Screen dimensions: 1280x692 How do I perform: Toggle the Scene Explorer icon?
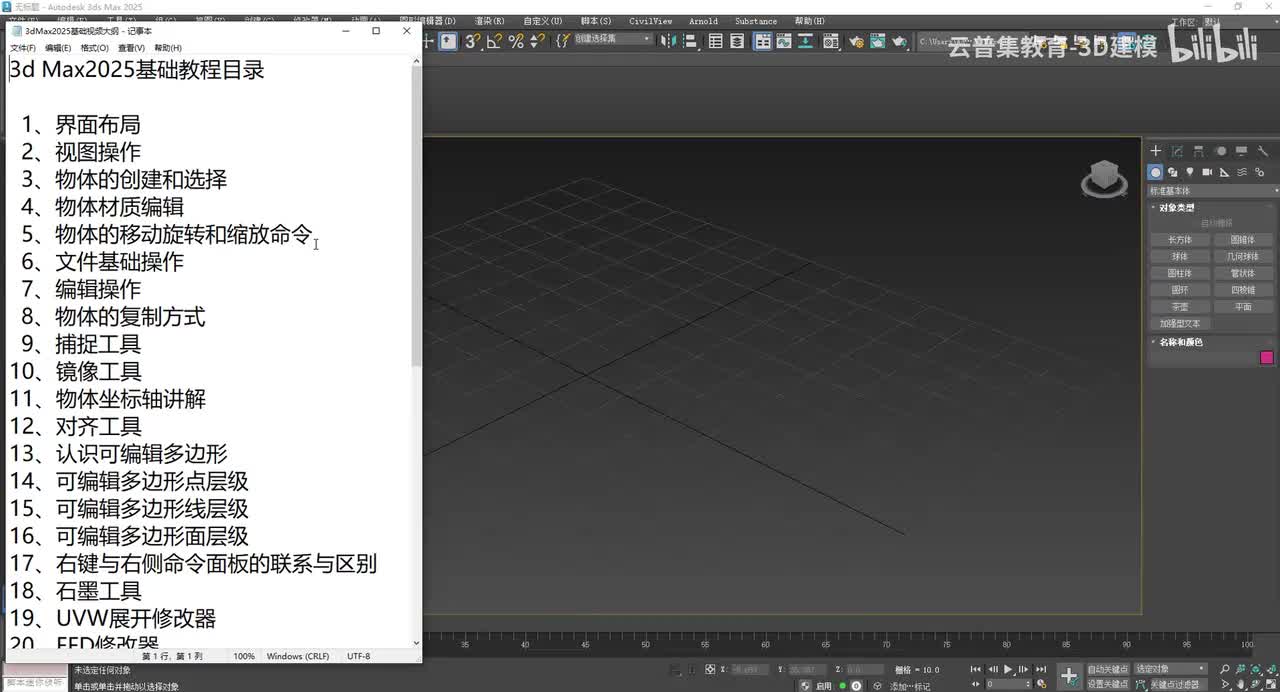point(715,41)
